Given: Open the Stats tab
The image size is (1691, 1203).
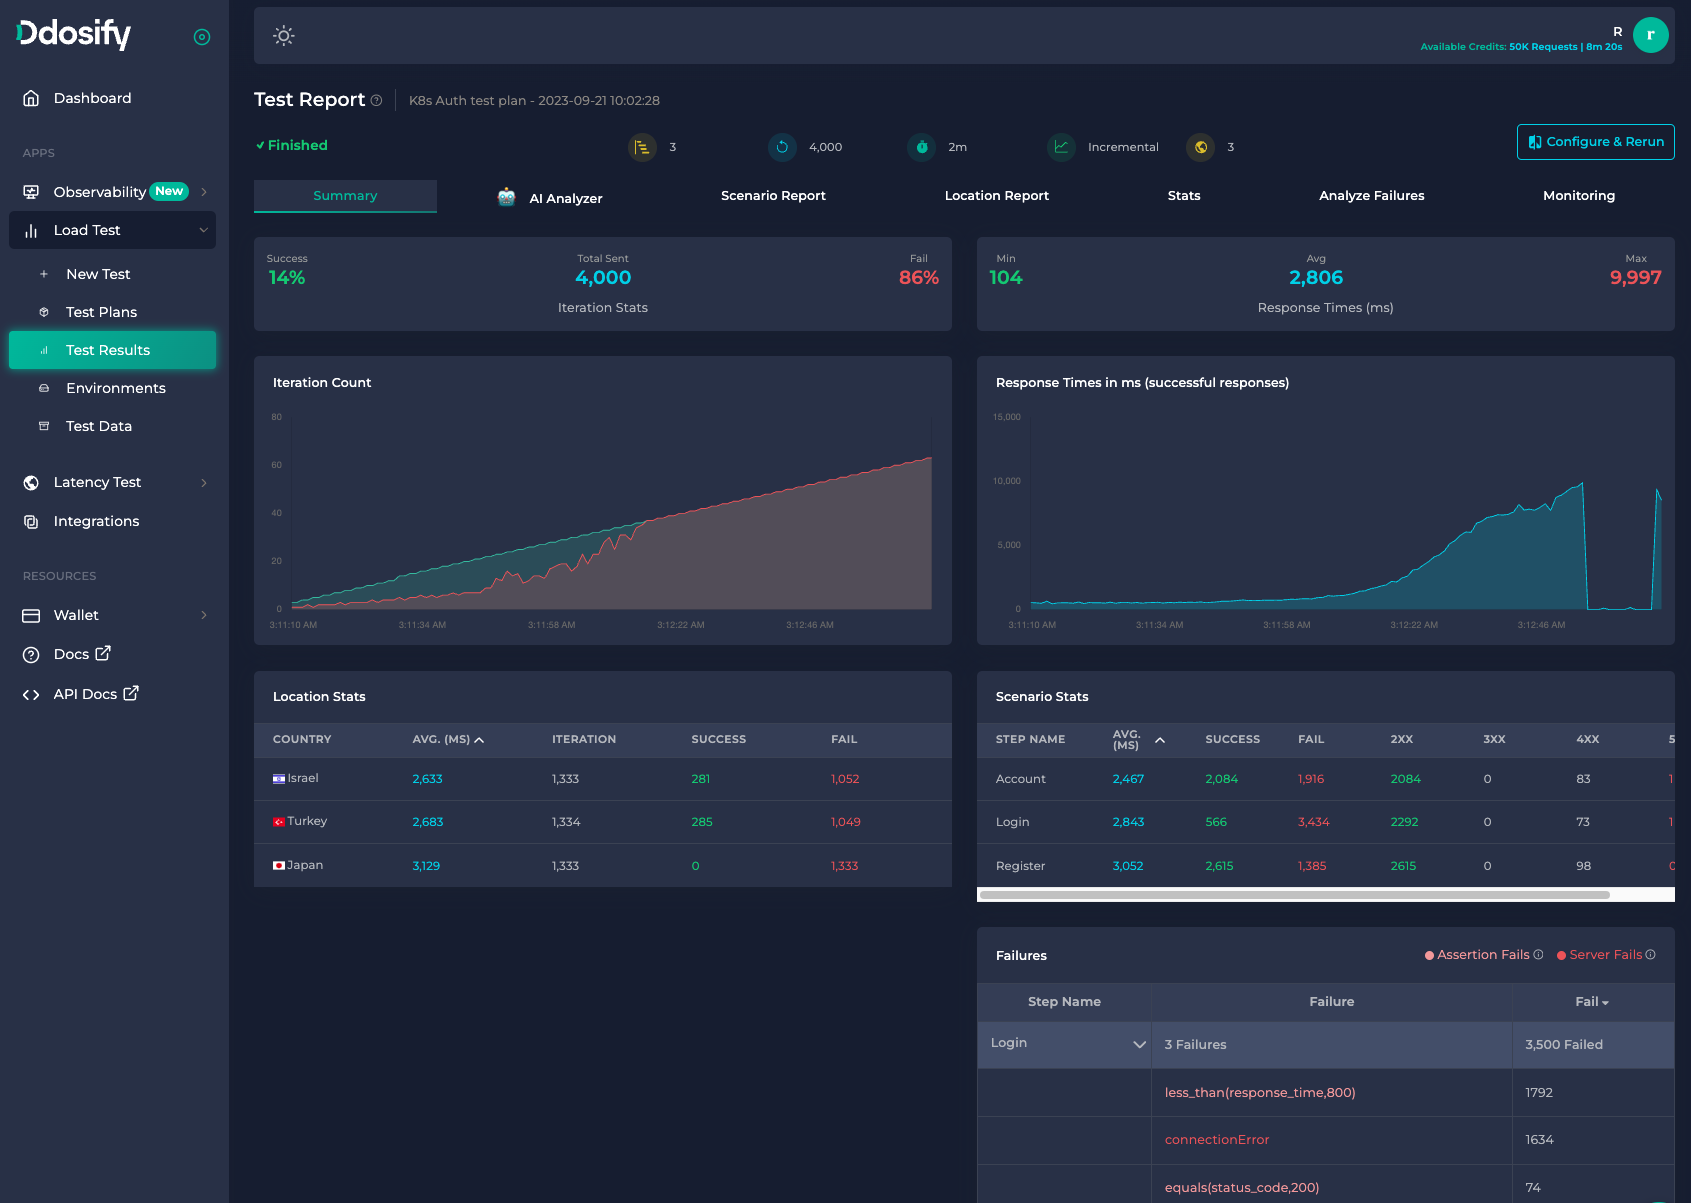Looking at the screenshot, I should 1184,196.
